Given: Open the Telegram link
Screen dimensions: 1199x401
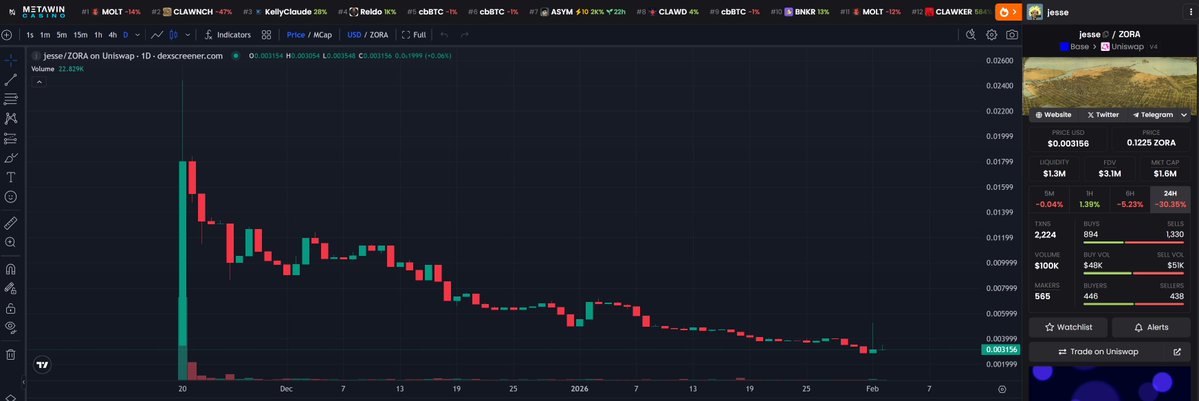Looking at the screenshot, I should (1152, 115).
